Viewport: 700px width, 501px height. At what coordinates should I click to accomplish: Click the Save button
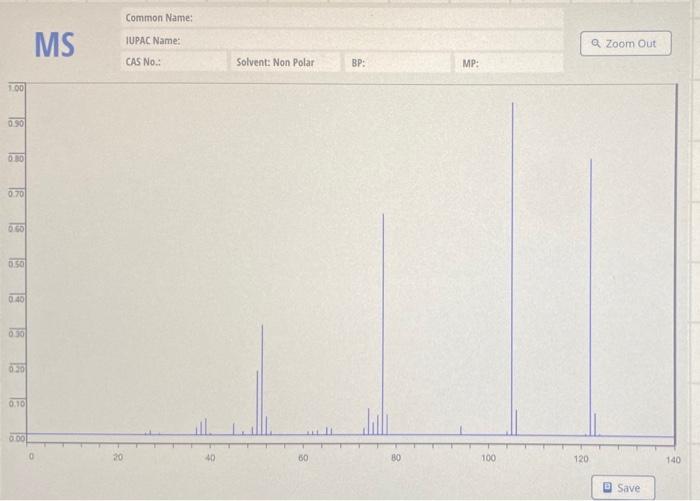623,488
